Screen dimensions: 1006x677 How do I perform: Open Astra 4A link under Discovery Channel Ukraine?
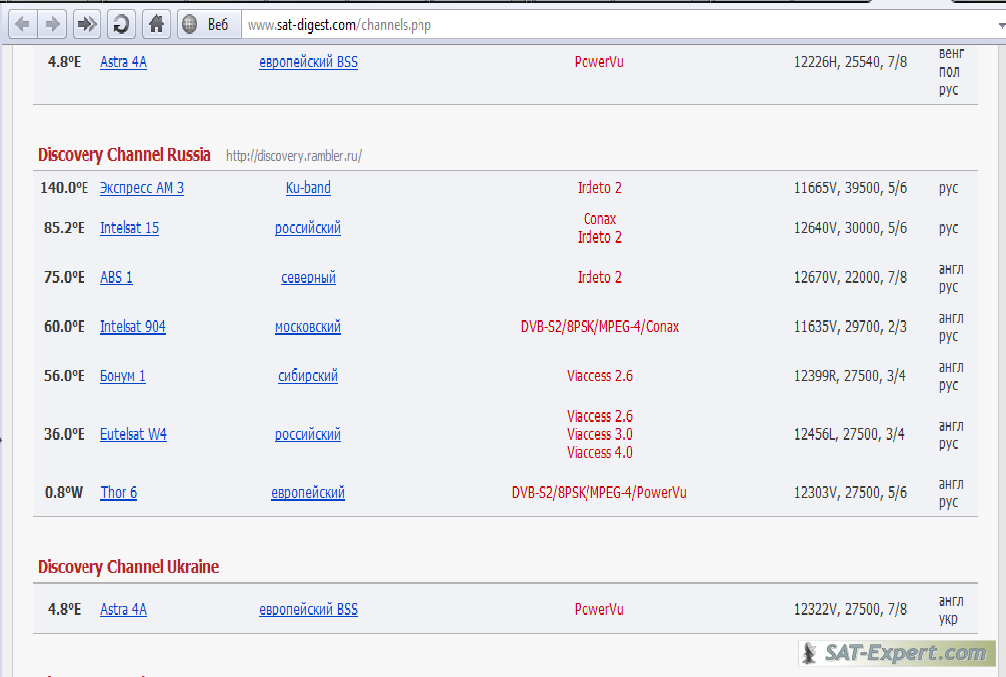(x=123, y=610)
